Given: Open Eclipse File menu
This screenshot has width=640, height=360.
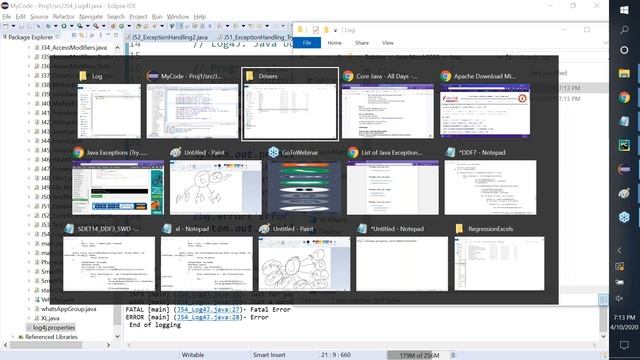Looking at the screenshot, I should coord(7,17).
